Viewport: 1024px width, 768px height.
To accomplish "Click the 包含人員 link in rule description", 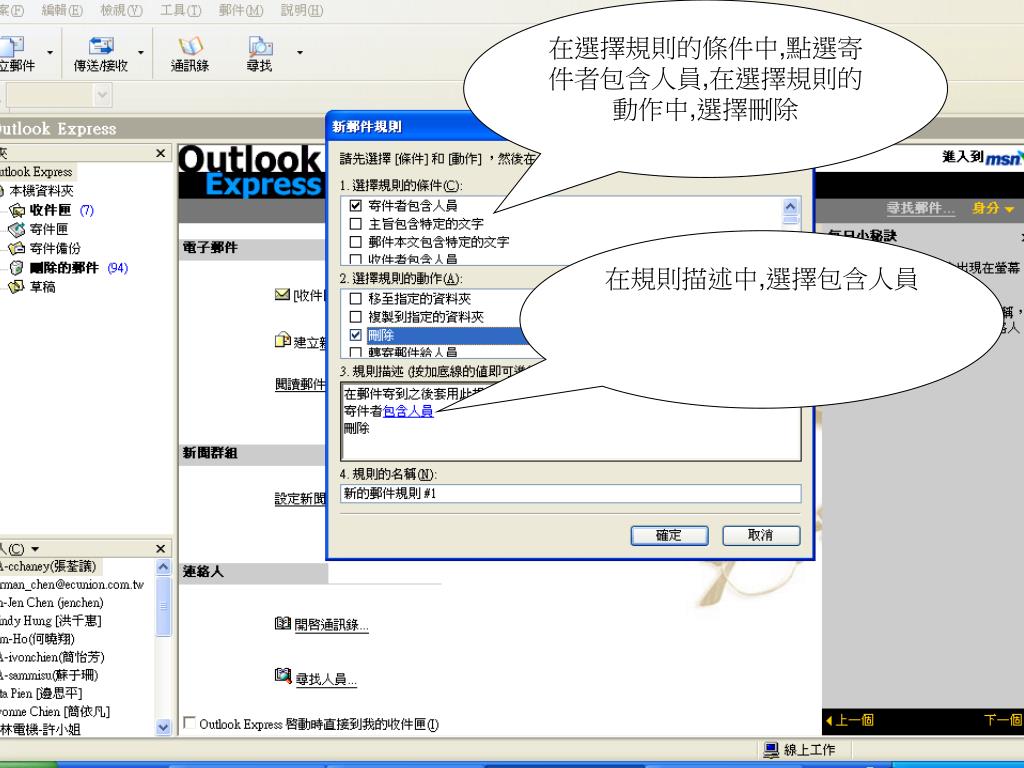I will coord(408,411).
